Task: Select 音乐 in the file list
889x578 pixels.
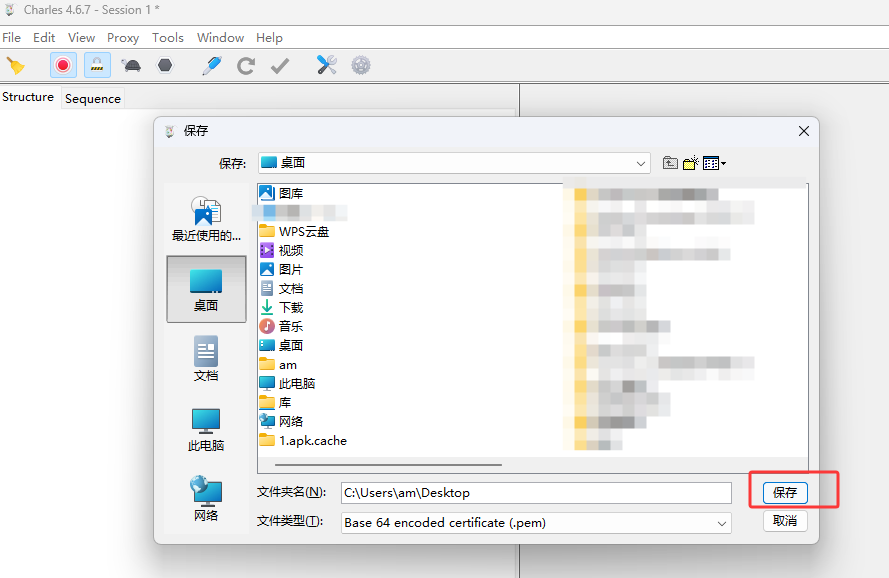Action: (281, 326)
